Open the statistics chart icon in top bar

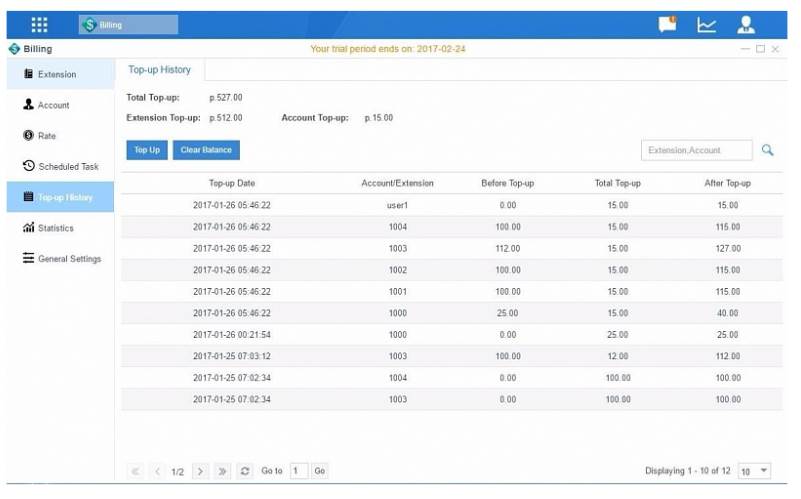[x=707, y=25]
